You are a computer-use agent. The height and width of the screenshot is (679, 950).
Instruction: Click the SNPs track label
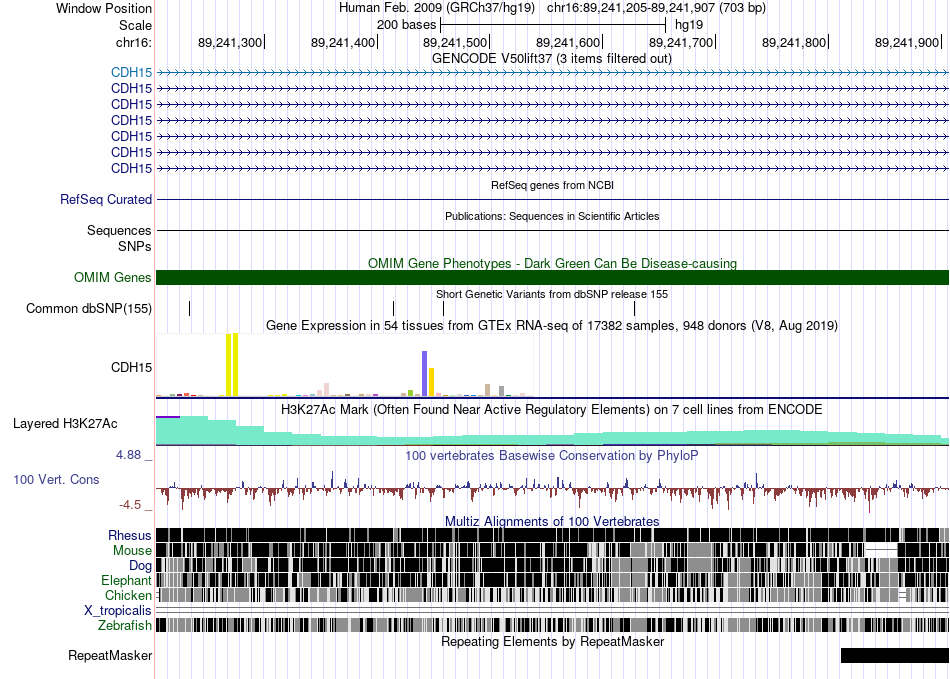135,247
